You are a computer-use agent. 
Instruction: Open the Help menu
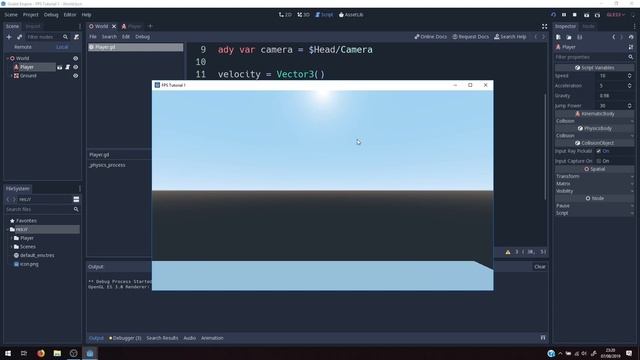coord(86,15)
